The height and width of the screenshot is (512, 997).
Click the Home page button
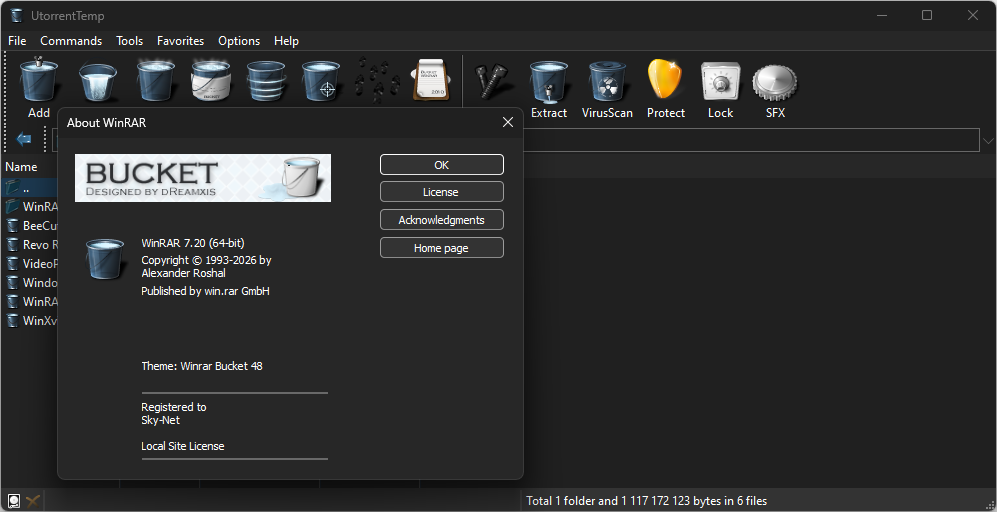pyautogui.click(x=442, y=248)
